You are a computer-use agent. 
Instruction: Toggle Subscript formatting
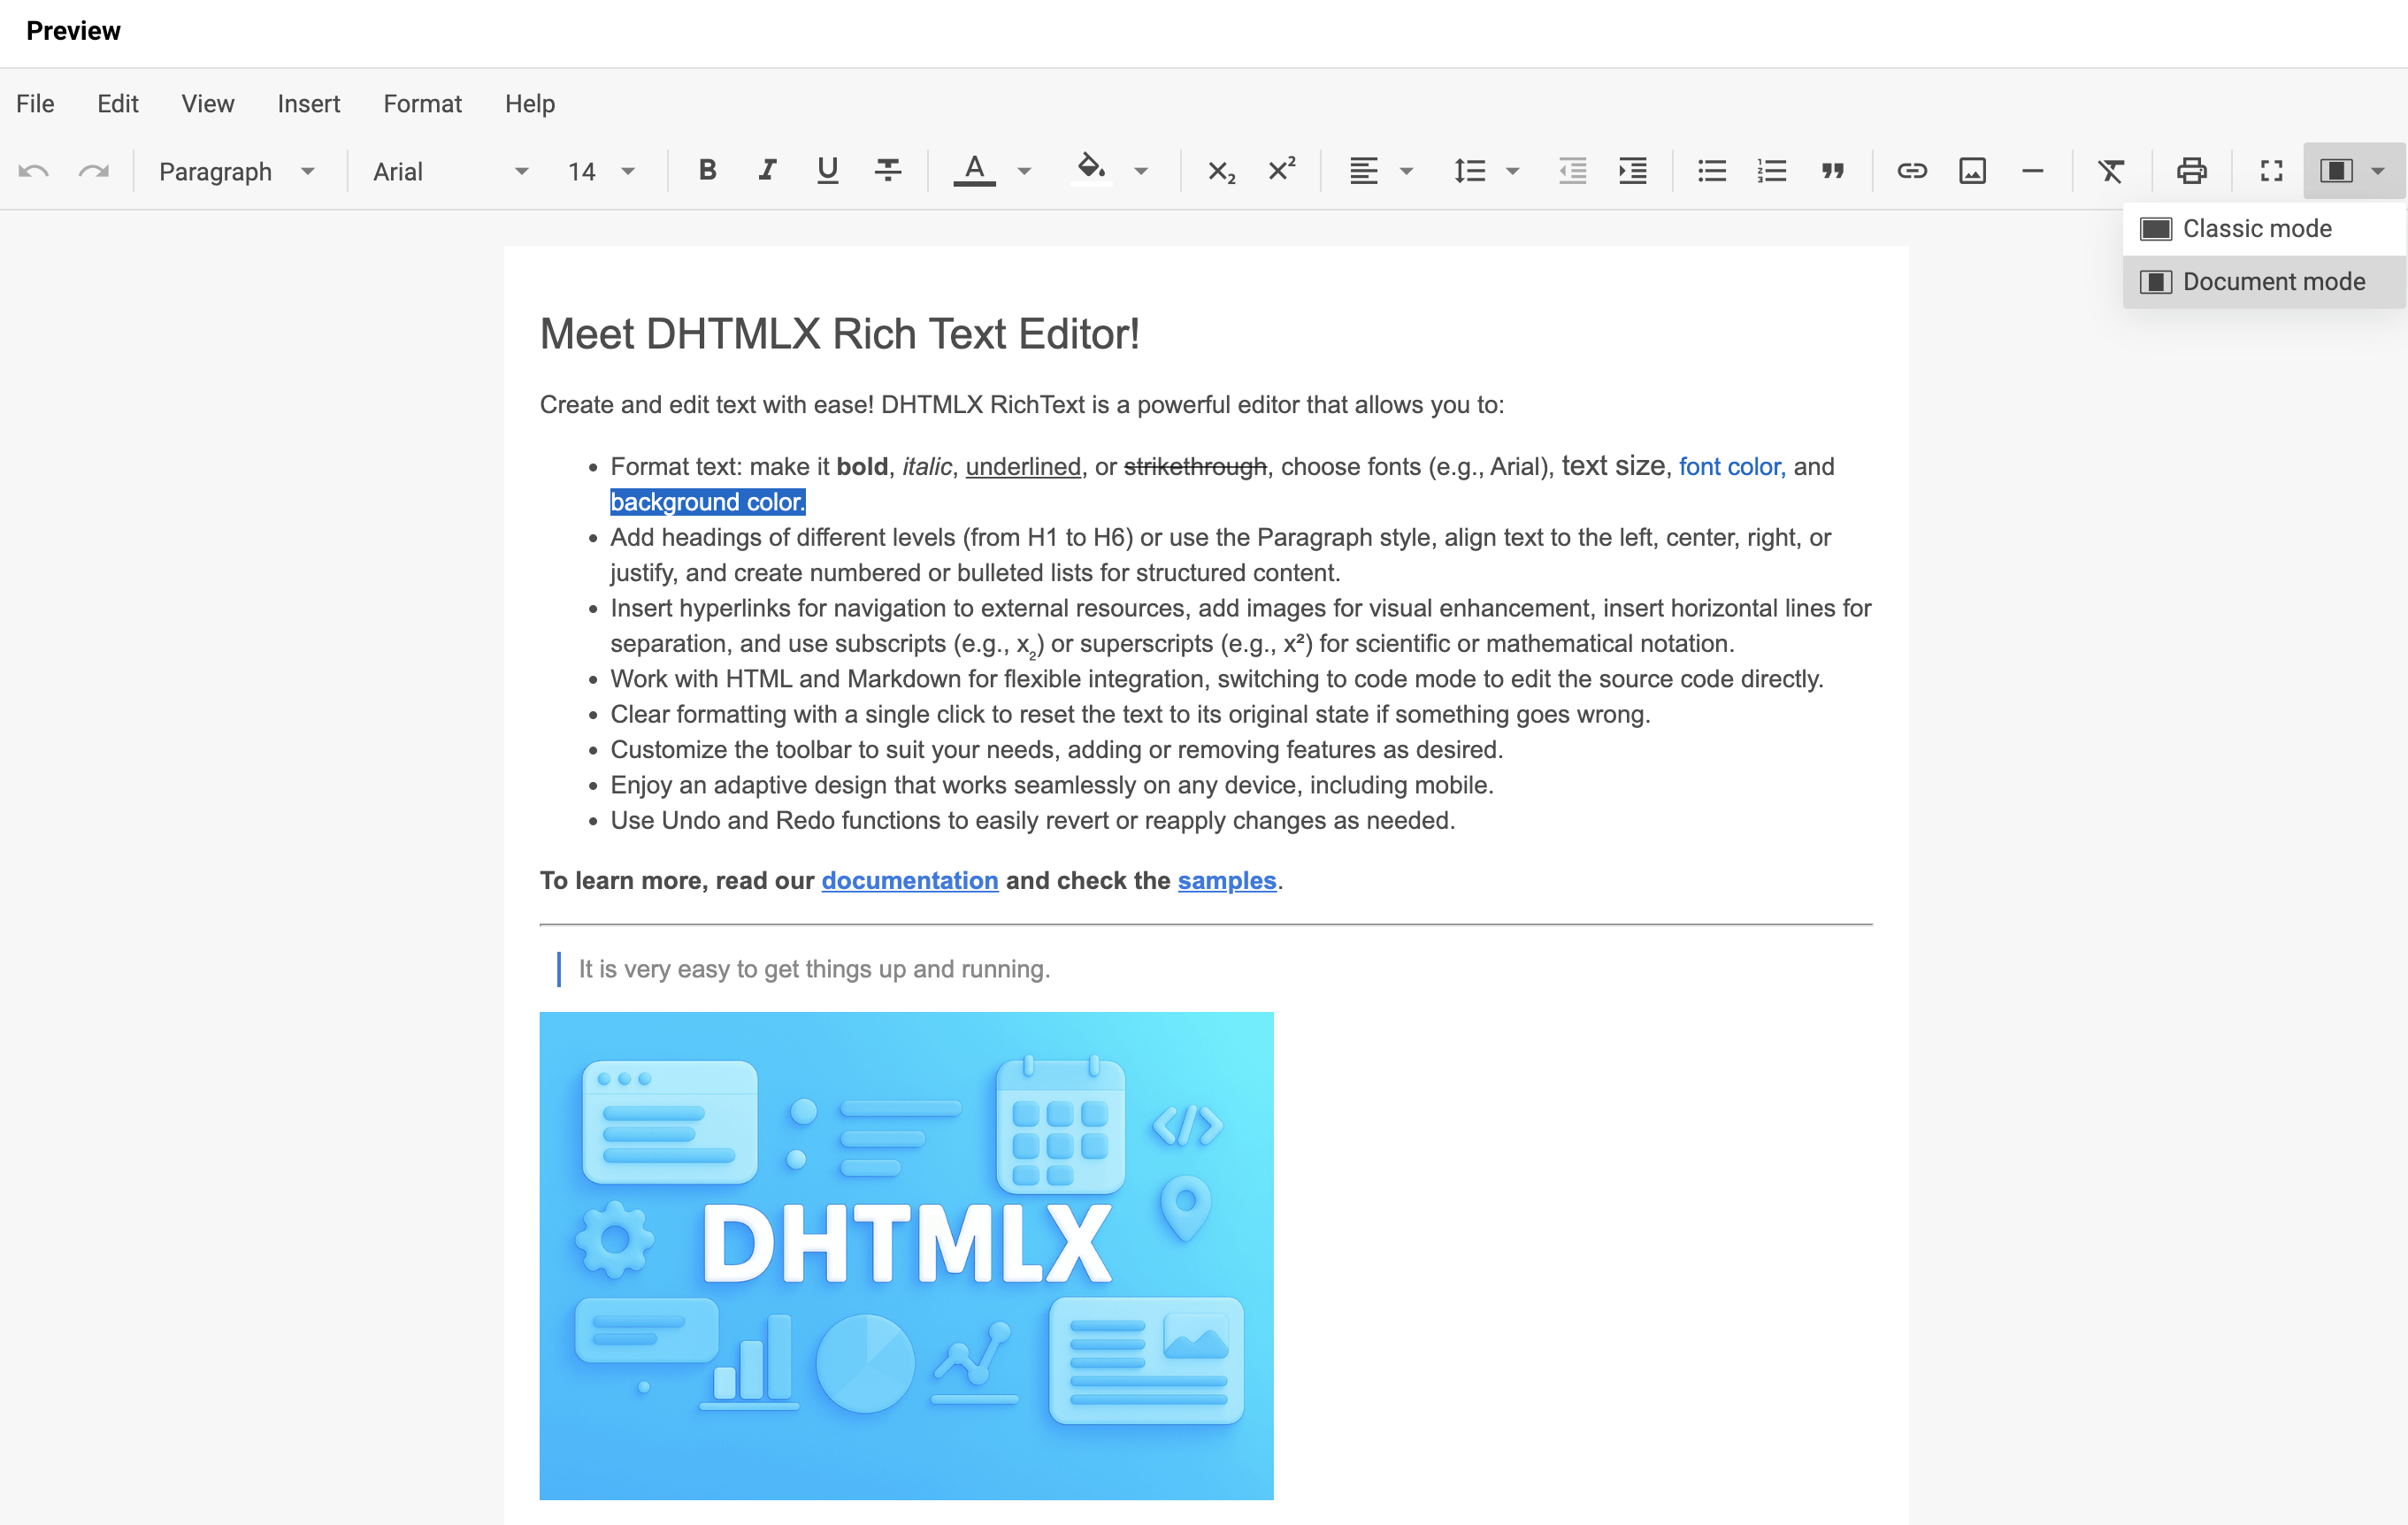click(x=1221, y=171)
